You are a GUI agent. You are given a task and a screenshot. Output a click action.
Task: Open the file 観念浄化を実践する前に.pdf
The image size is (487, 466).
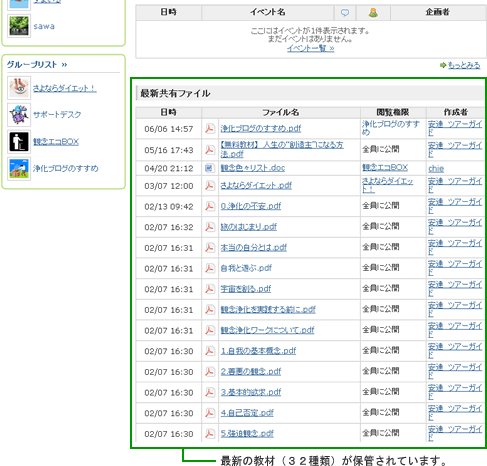268,309
